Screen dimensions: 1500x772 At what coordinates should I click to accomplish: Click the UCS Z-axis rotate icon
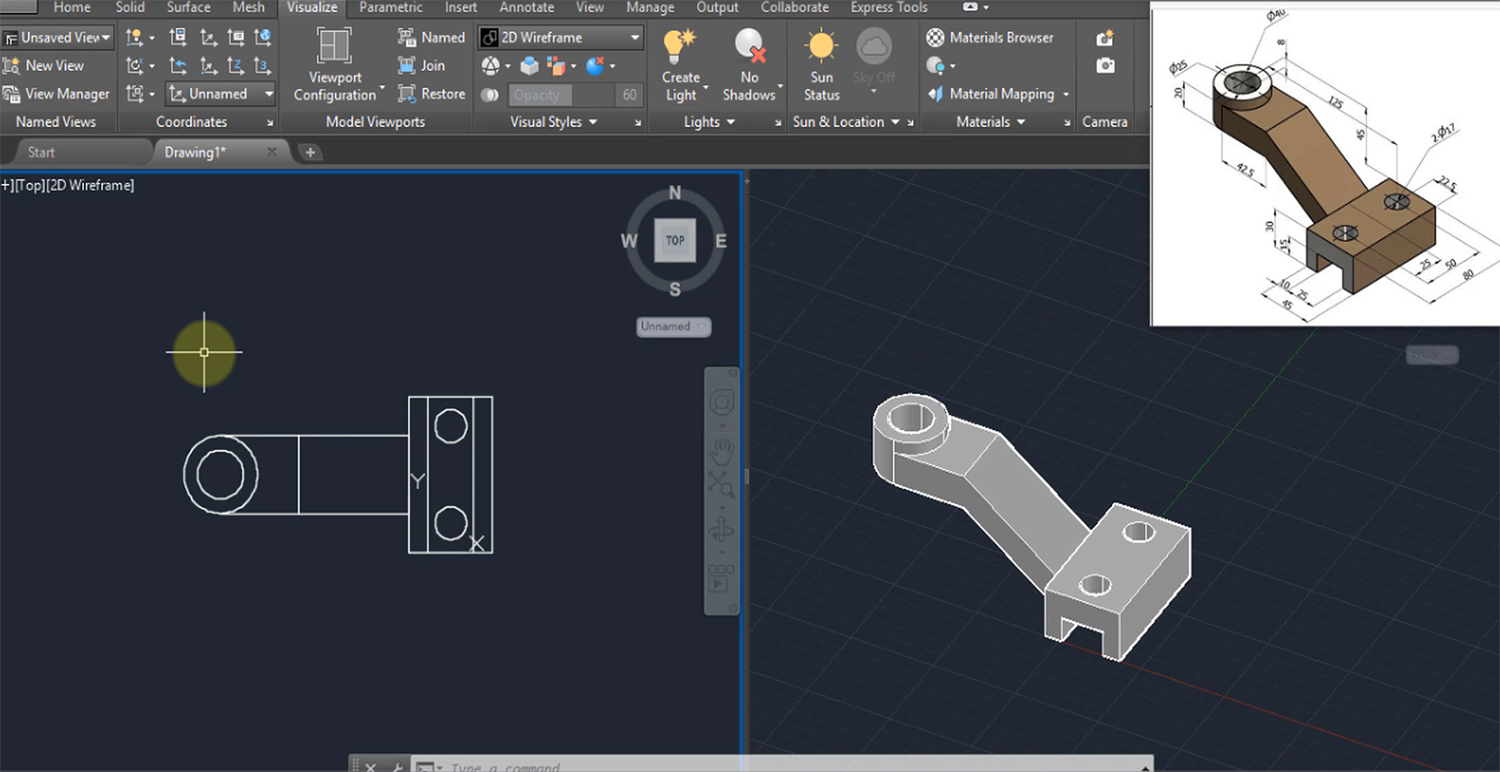click(x=236, y=66)
